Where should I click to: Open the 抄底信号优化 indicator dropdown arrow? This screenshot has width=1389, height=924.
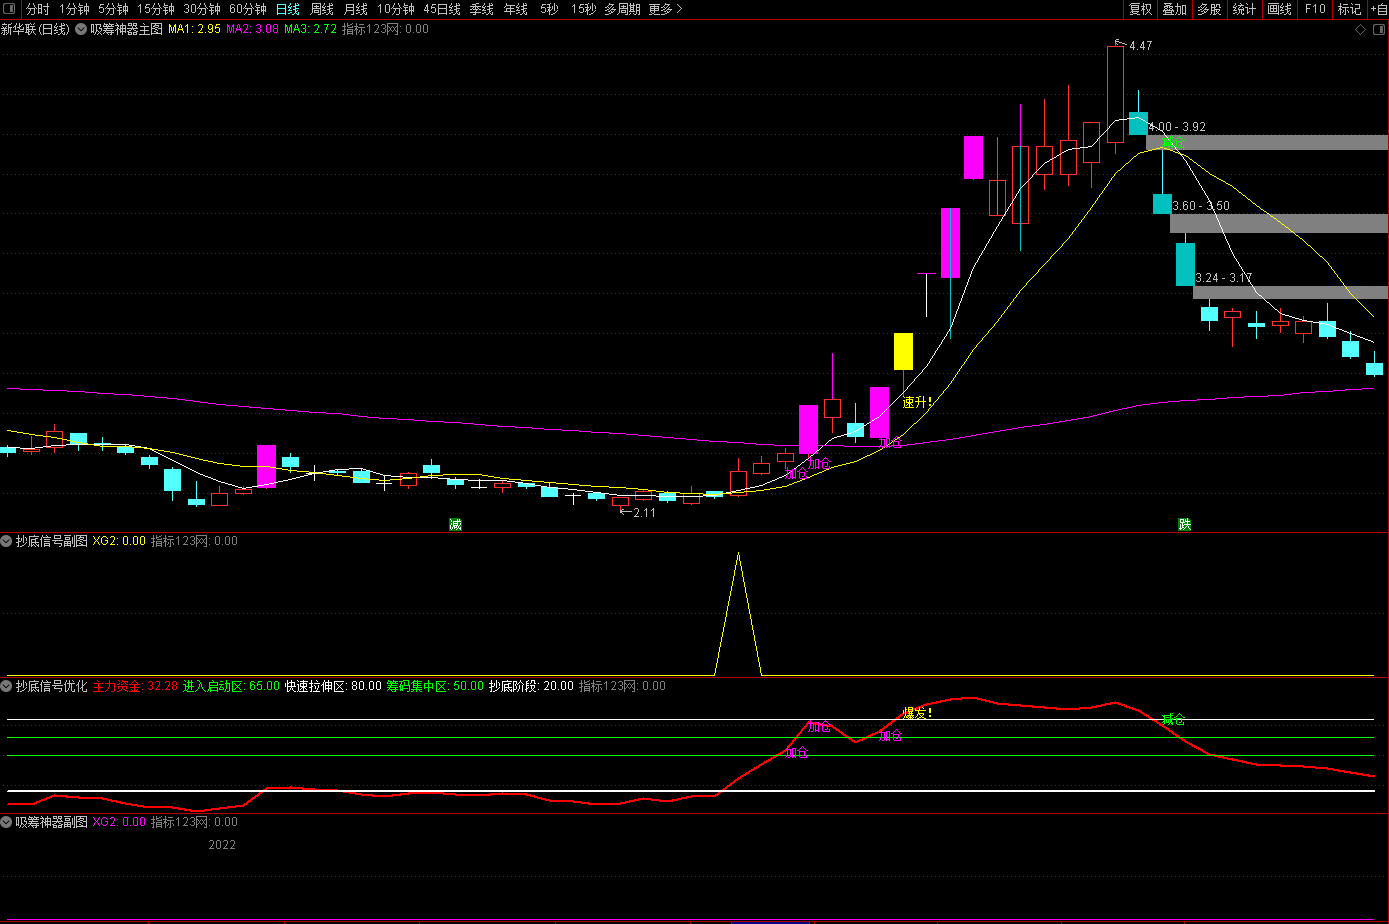tap(7, 686)
